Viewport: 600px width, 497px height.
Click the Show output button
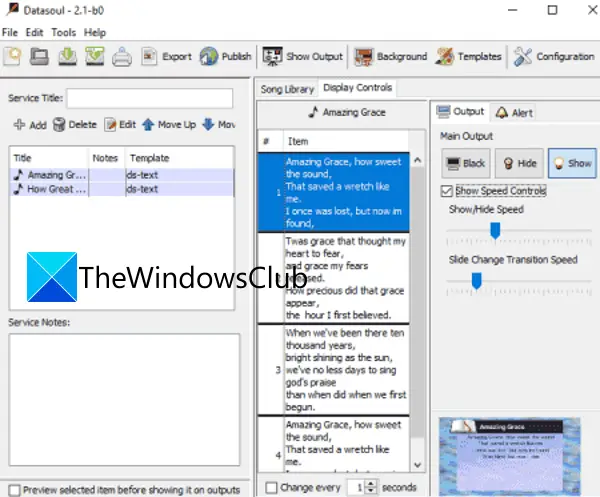coord(572,164)
